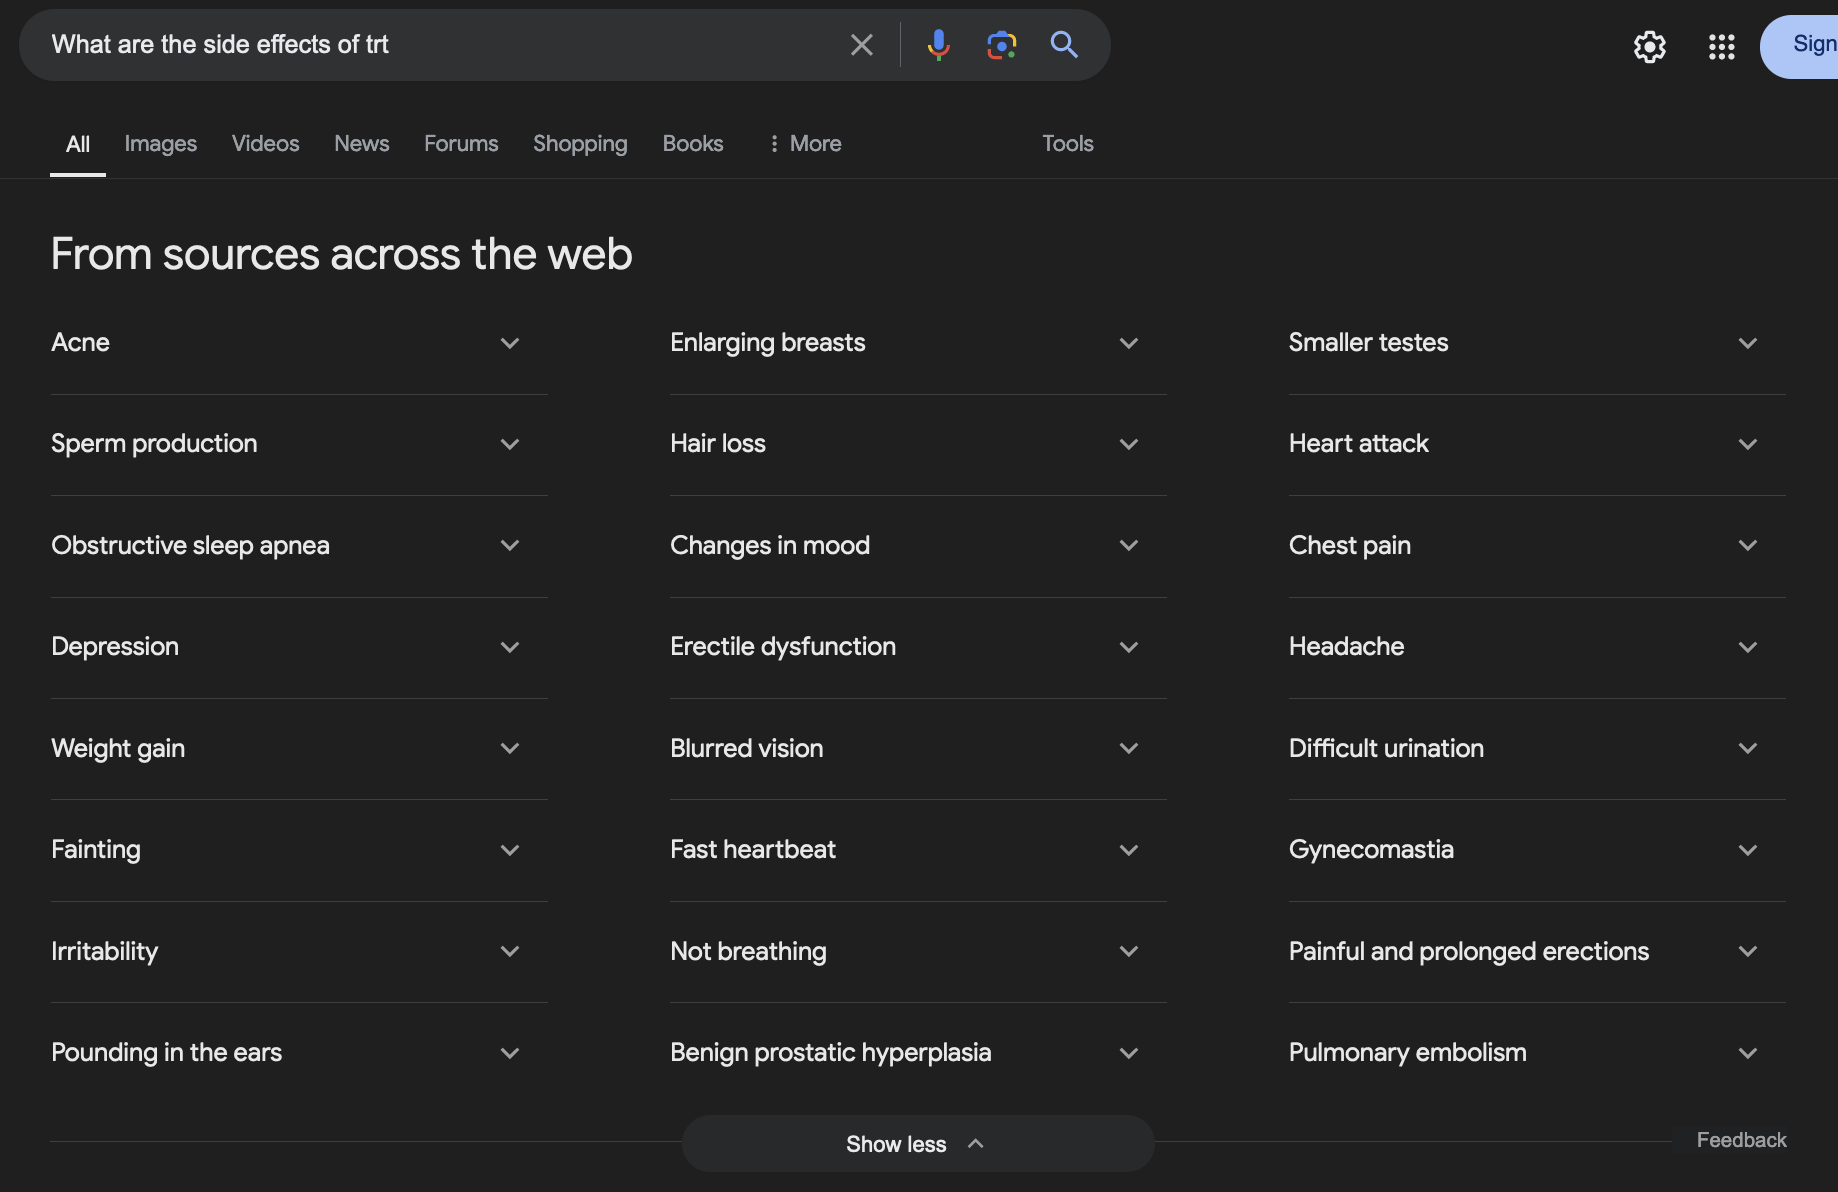Expand the Gynecomastia chevron
The width and height of the screenshot is (1838, 1192).
pos(1748,850)
